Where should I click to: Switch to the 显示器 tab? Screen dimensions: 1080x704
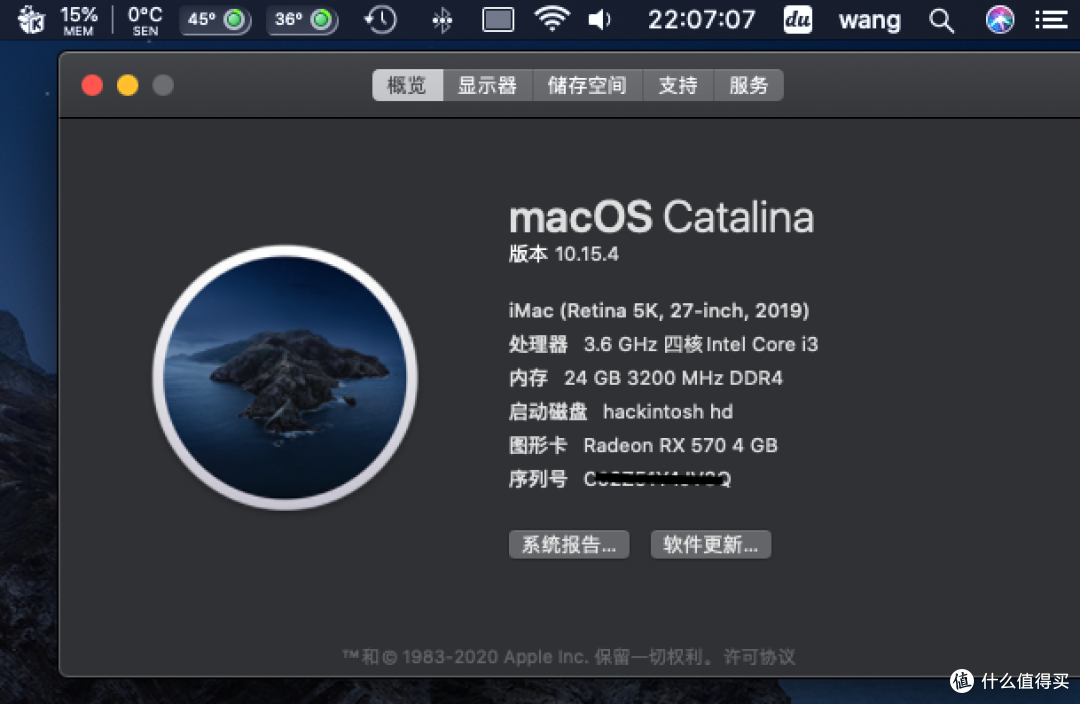point(487,85)
